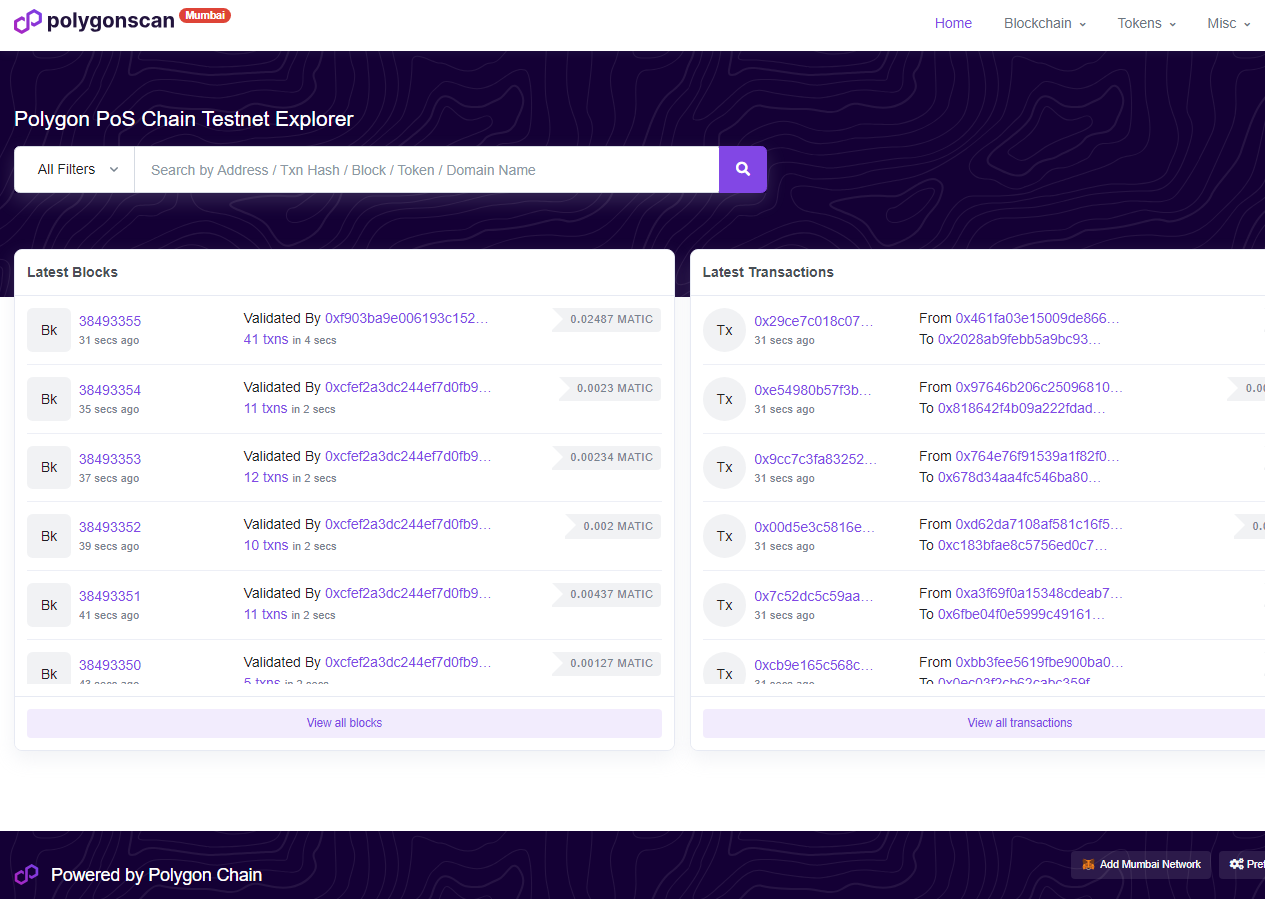Open the polygonscan logo home link

tap(94, 21)
